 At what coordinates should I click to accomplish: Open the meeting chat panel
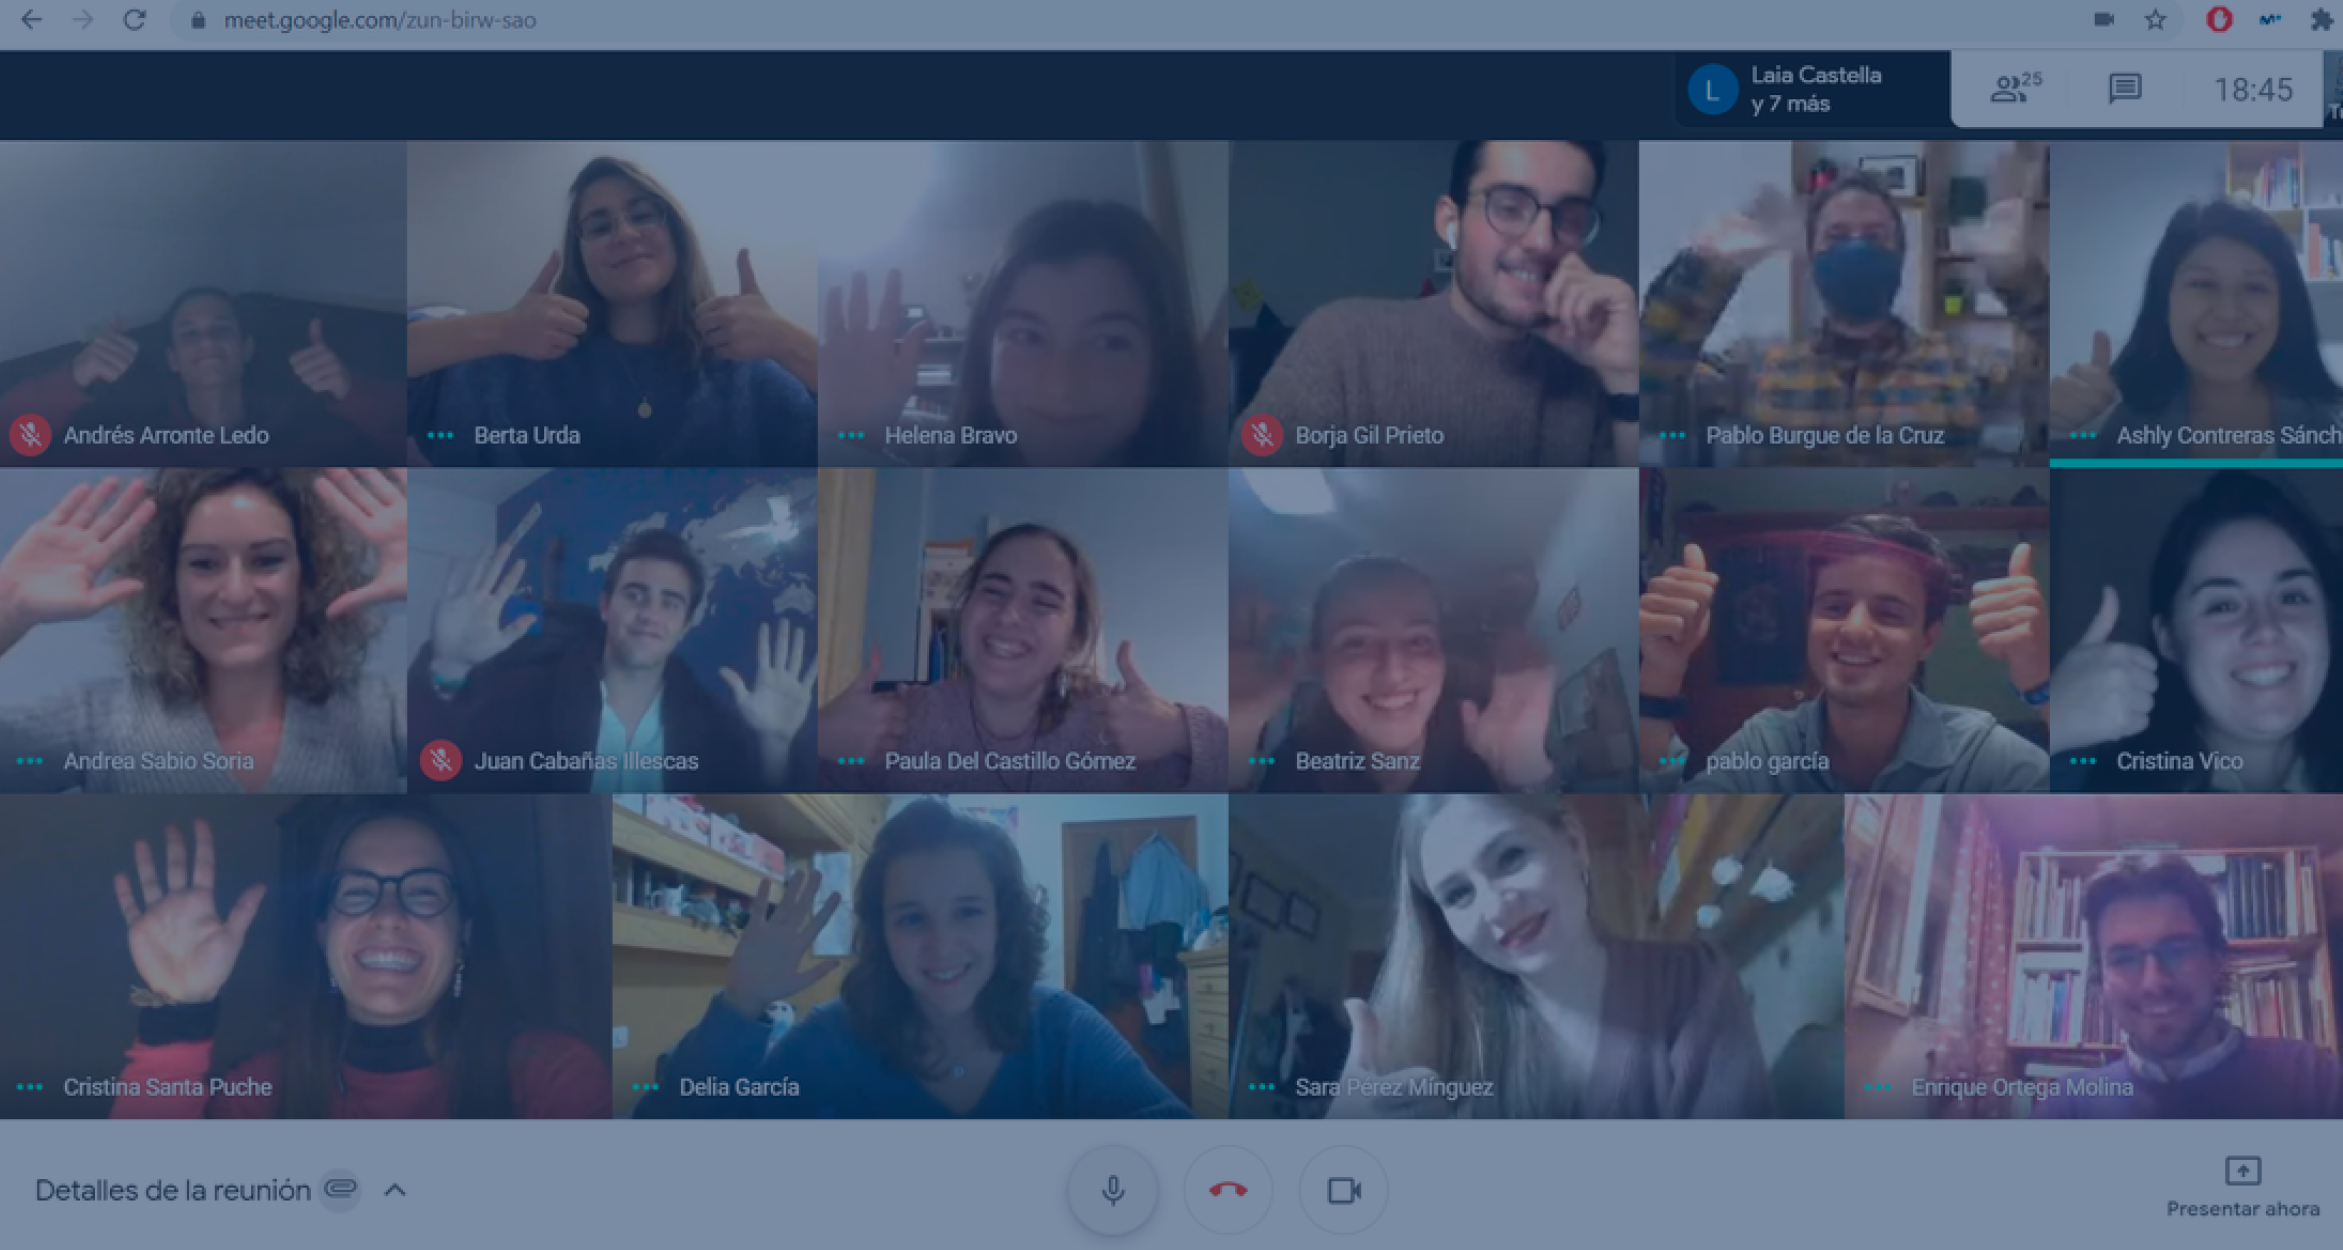[2125, 89]
